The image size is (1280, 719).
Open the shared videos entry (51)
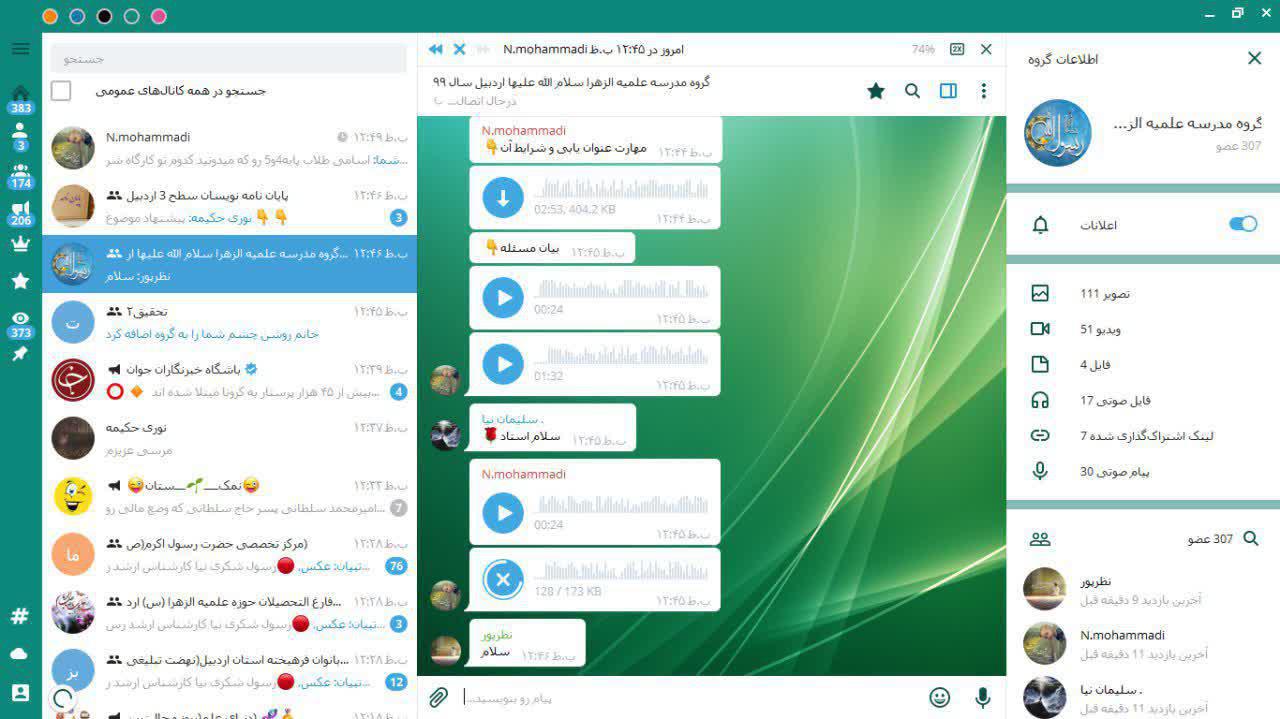click(1100, 329)
